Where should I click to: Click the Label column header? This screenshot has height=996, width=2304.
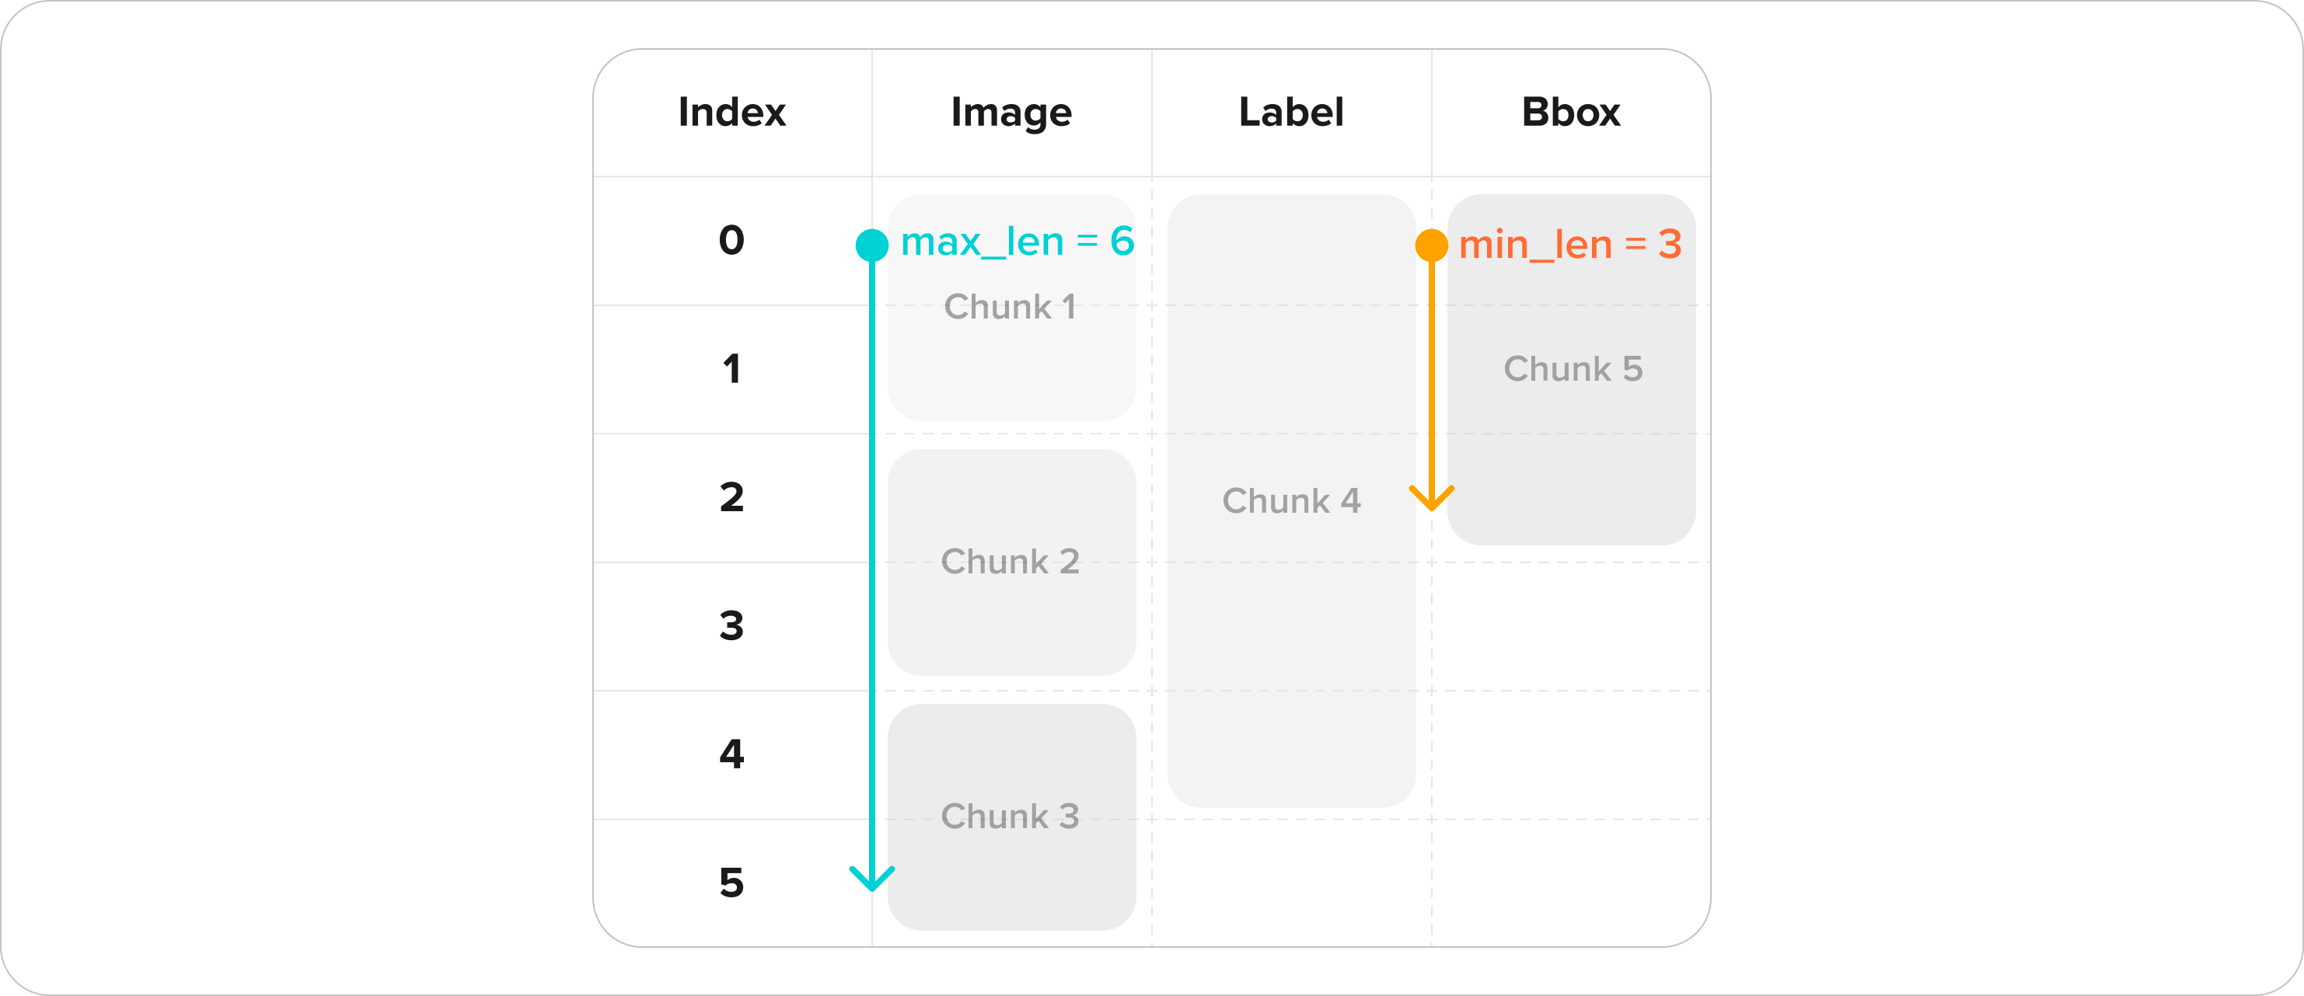[1291, 112]
